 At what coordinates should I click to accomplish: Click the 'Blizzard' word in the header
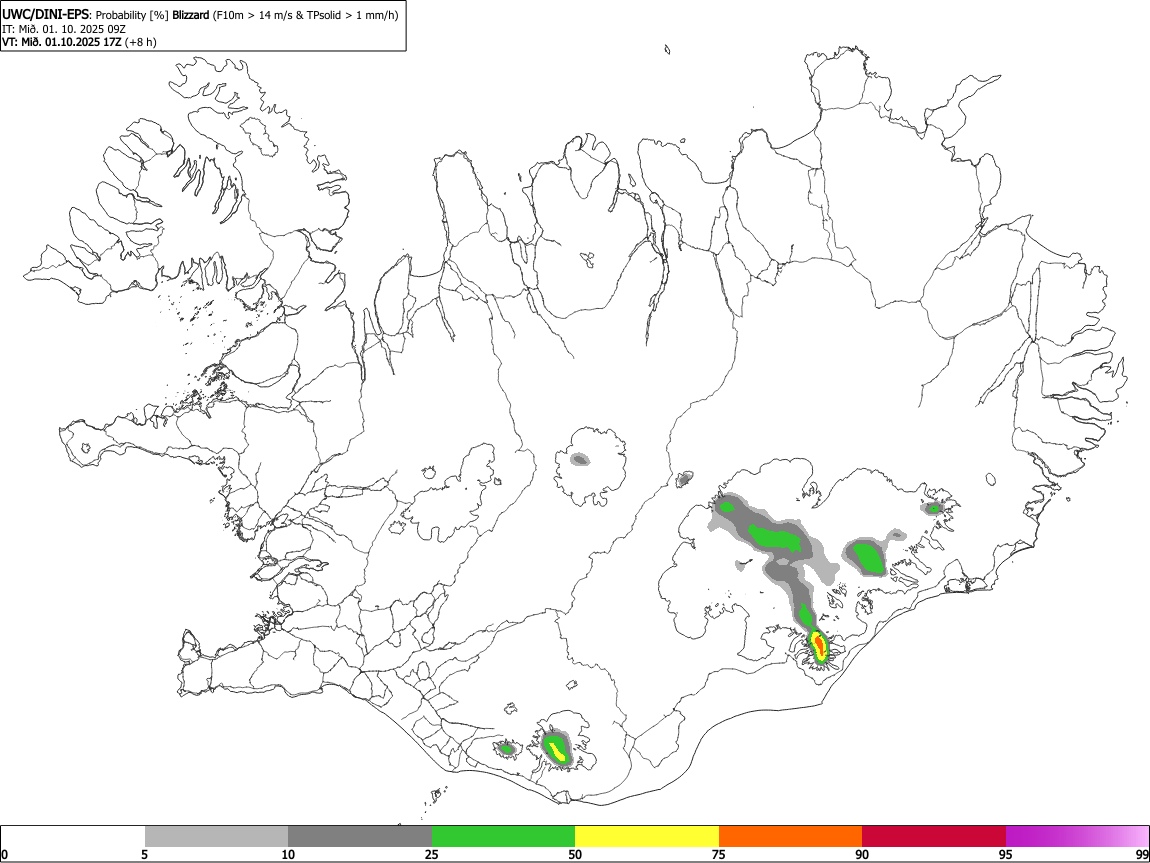click(x=191, y=15)
